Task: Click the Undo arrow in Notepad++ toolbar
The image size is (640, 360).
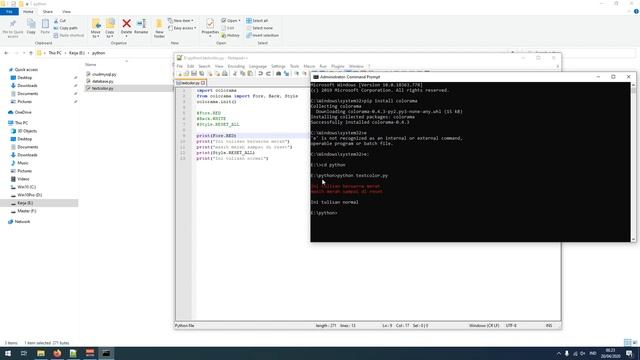Action: (x=260, y=73)
